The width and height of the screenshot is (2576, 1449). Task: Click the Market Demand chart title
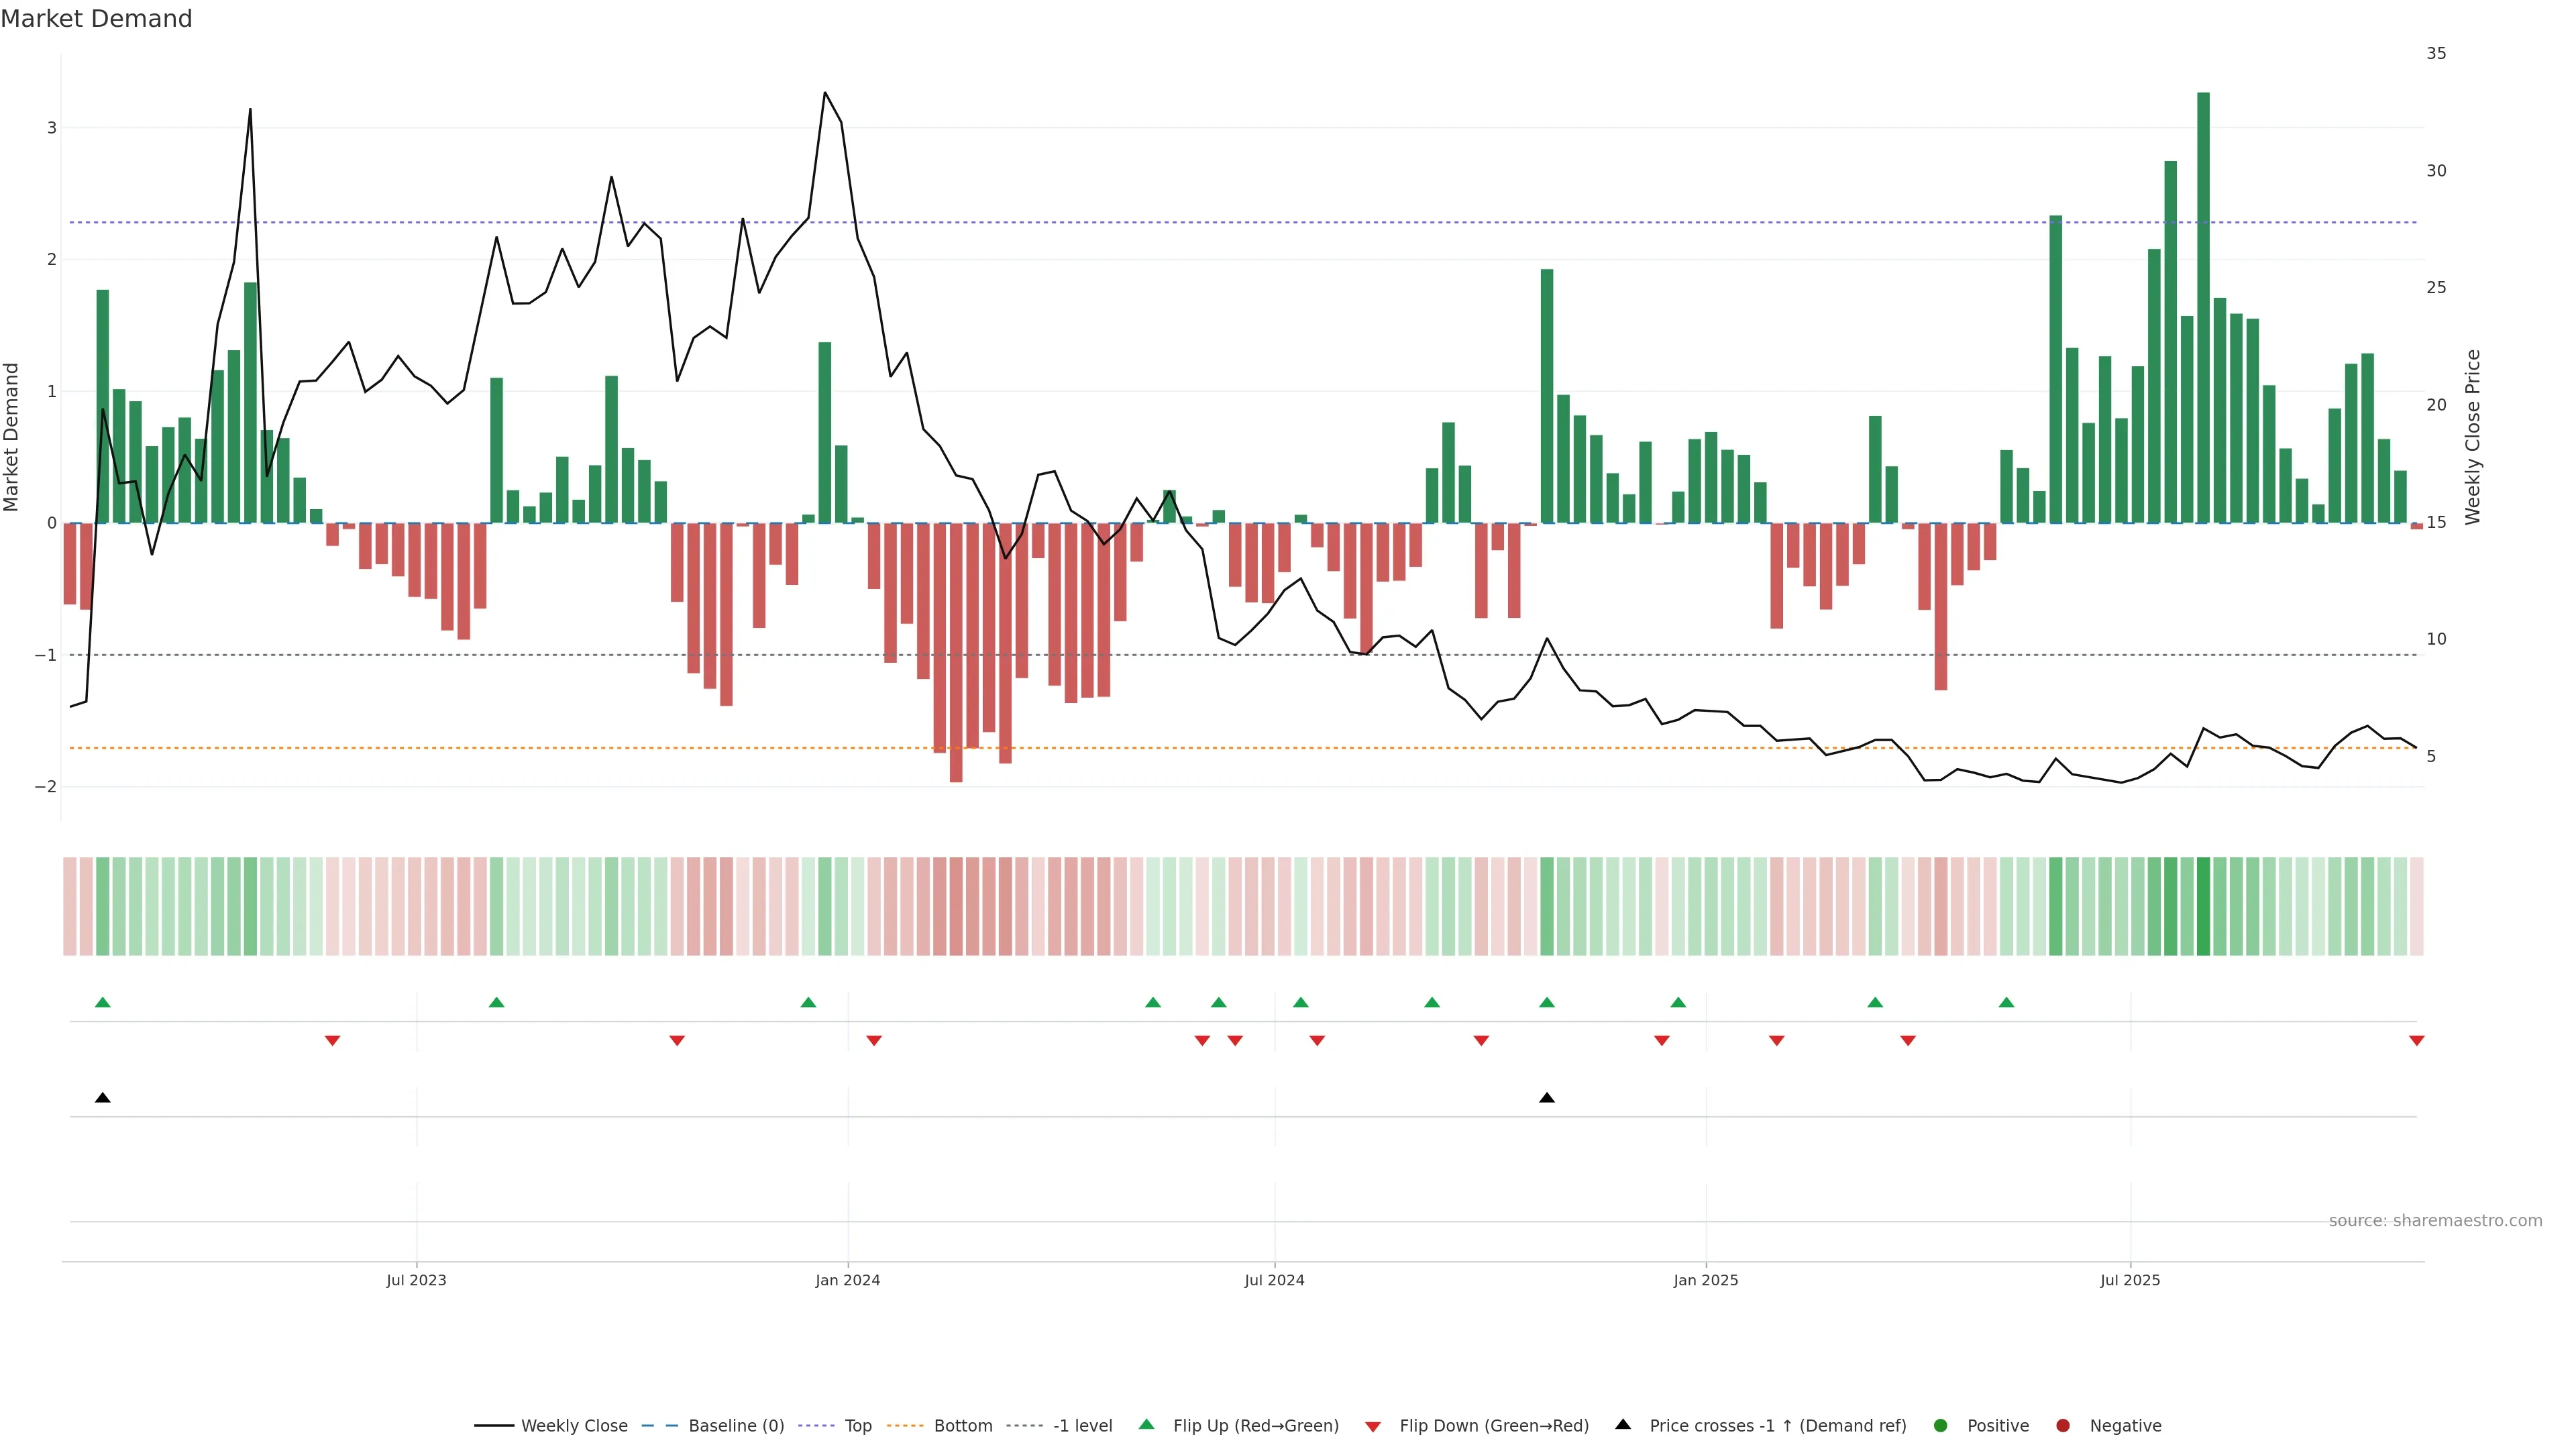pyautogui.click(x=96, y=19)
